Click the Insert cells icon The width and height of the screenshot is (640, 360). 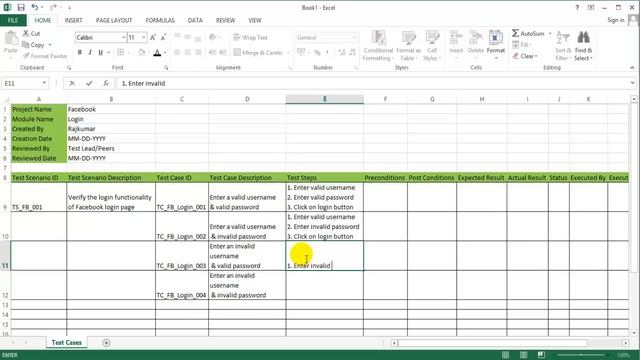pyautogui.click(x=456, y=38)
